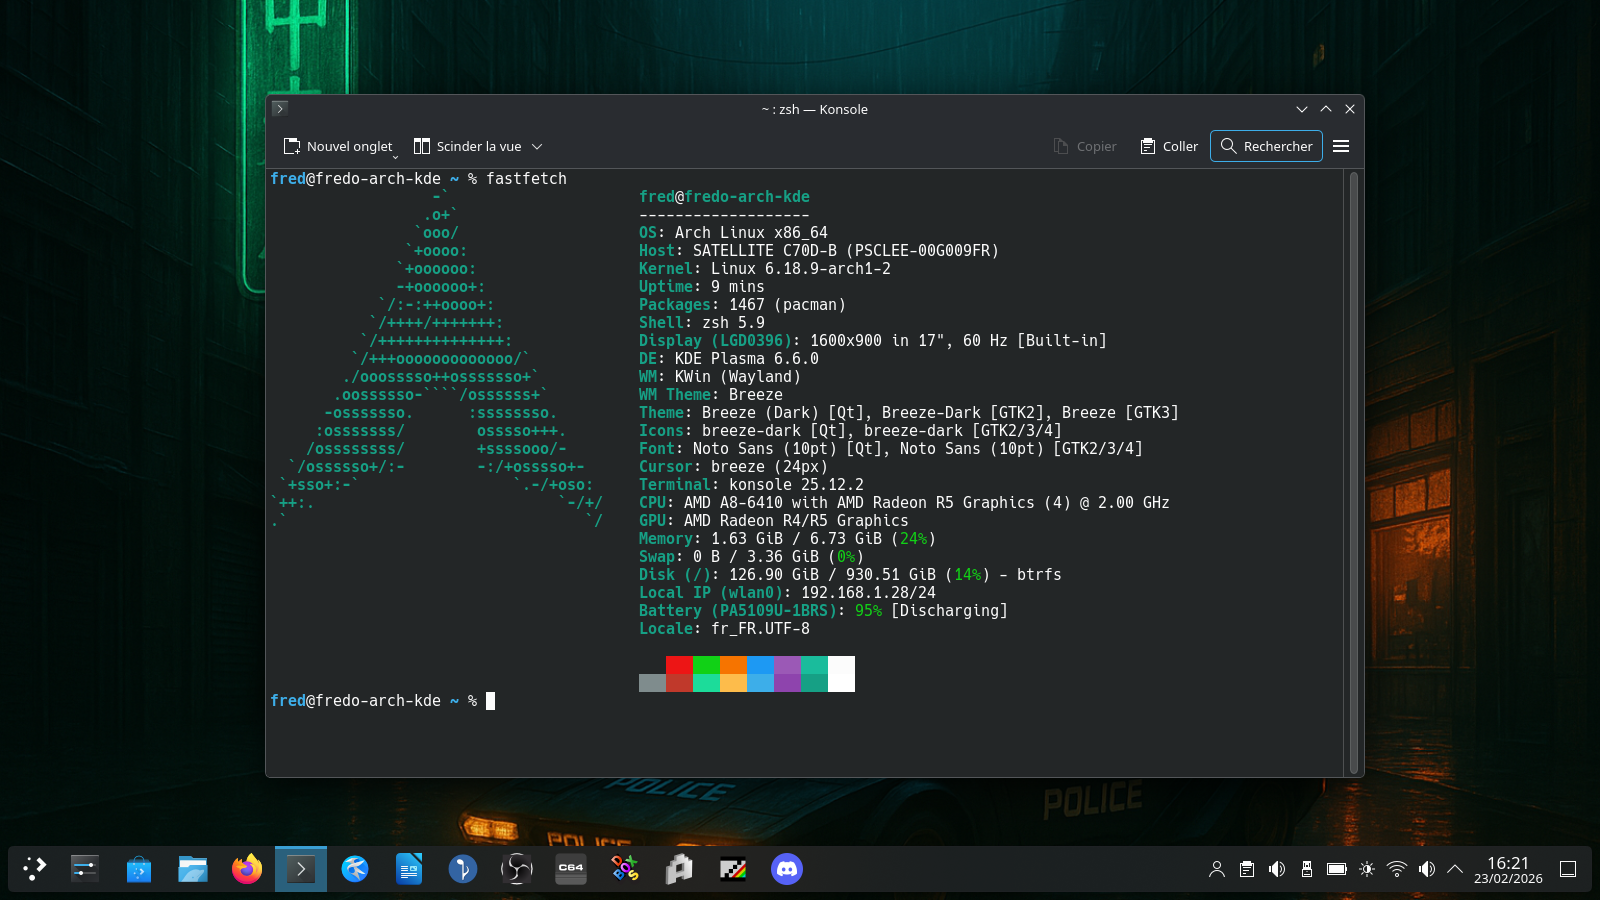Click the Konsole terminal vertical scrollbar
The width and height of the screenshot is (1600, 900).
1354,470
